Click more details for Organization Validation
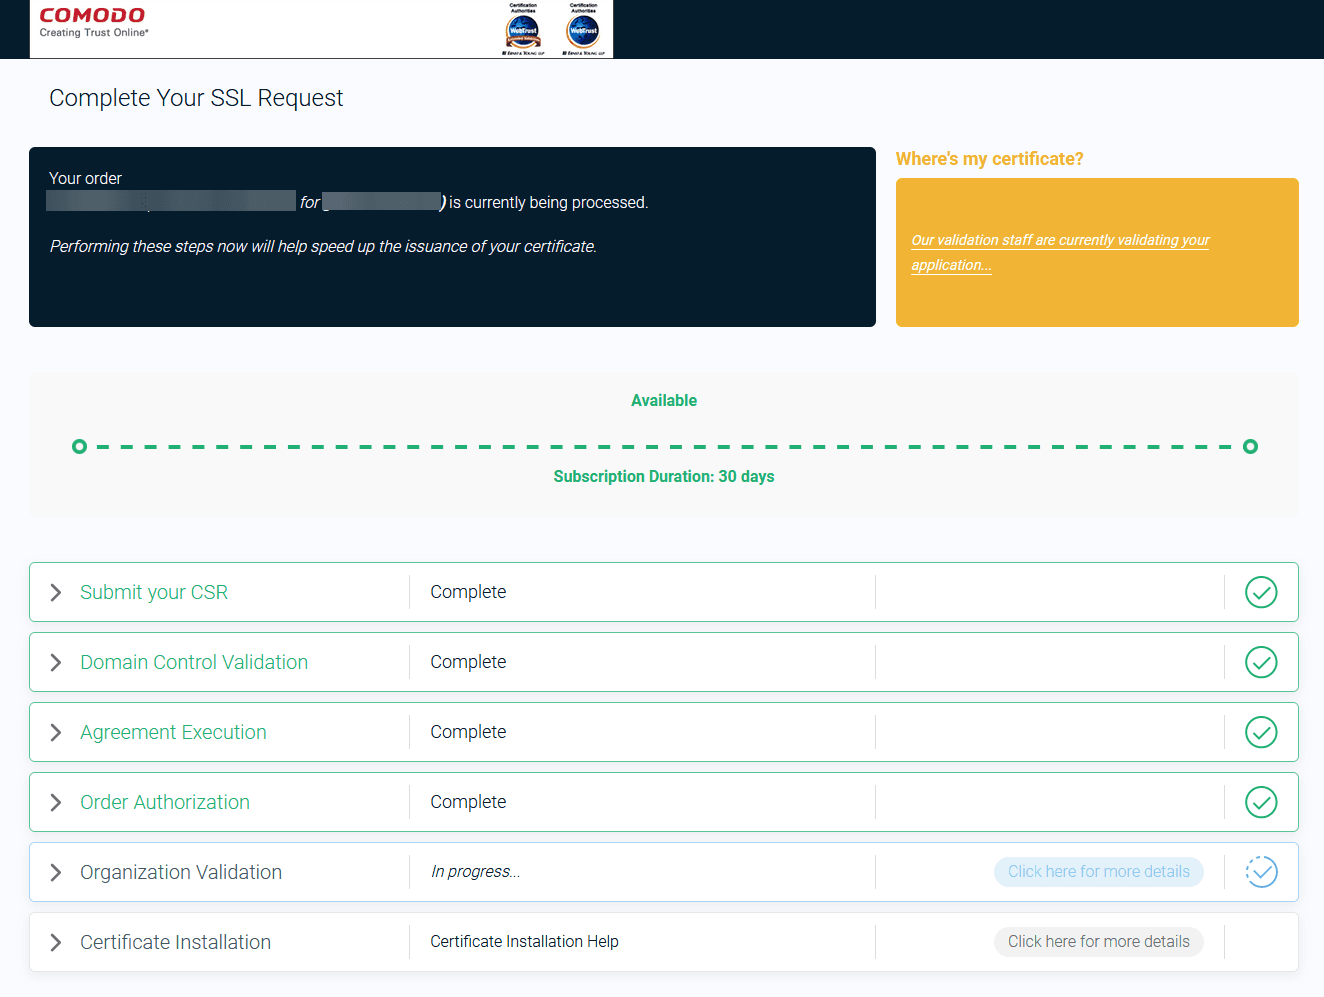 [1098, 872]
